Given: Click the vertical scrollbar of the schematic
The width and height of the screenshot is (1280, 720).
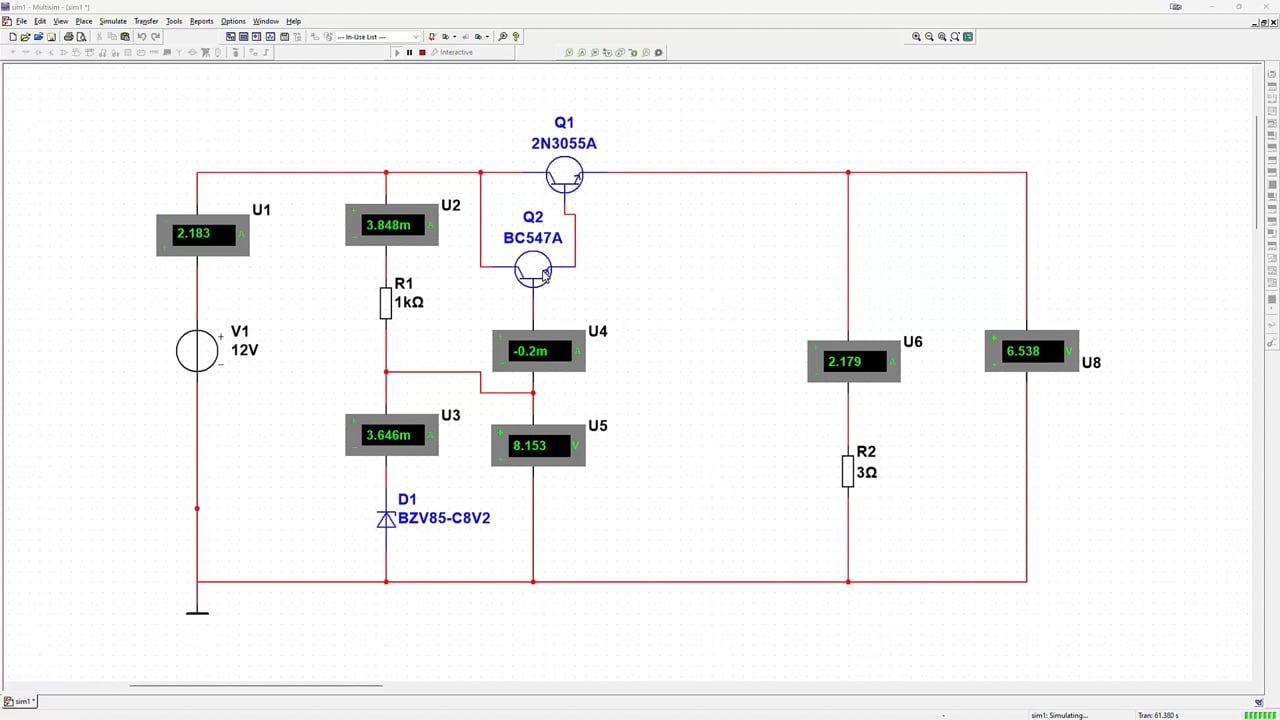Looking at the screenshot, I should coord(1258,172).
